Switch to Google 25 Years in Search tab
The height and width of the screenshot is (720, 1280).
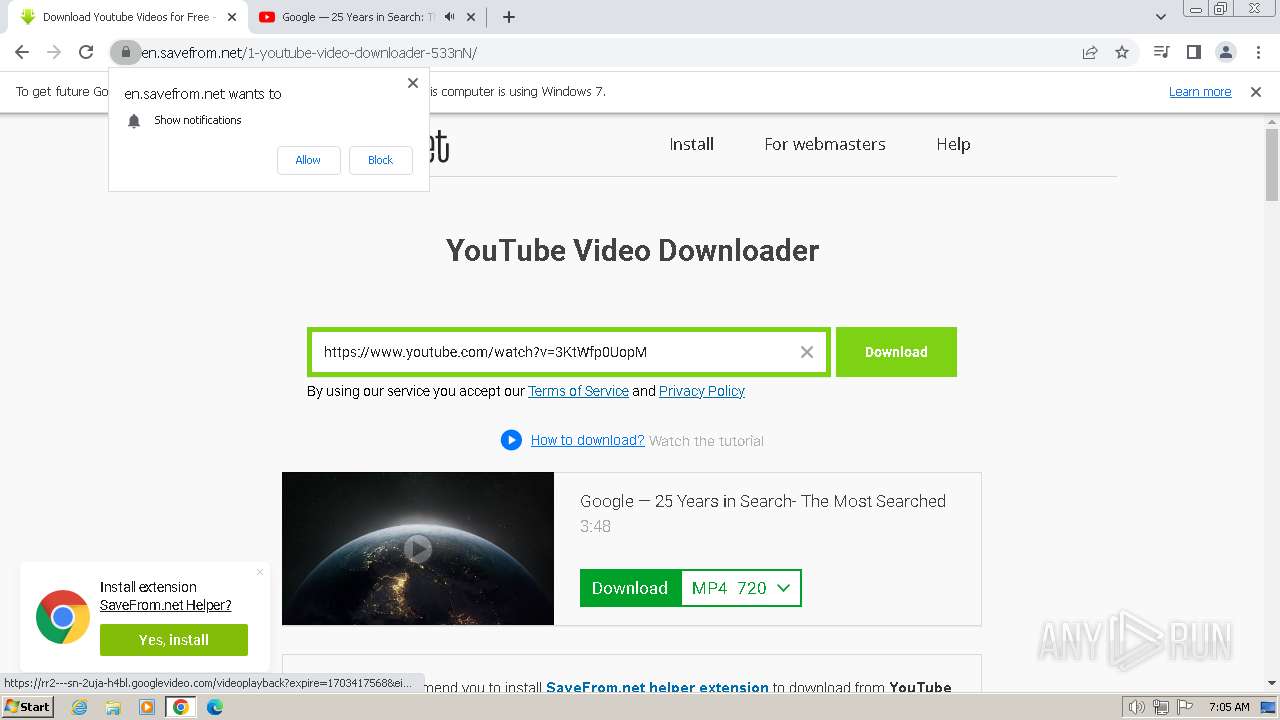tap(358, 17)
